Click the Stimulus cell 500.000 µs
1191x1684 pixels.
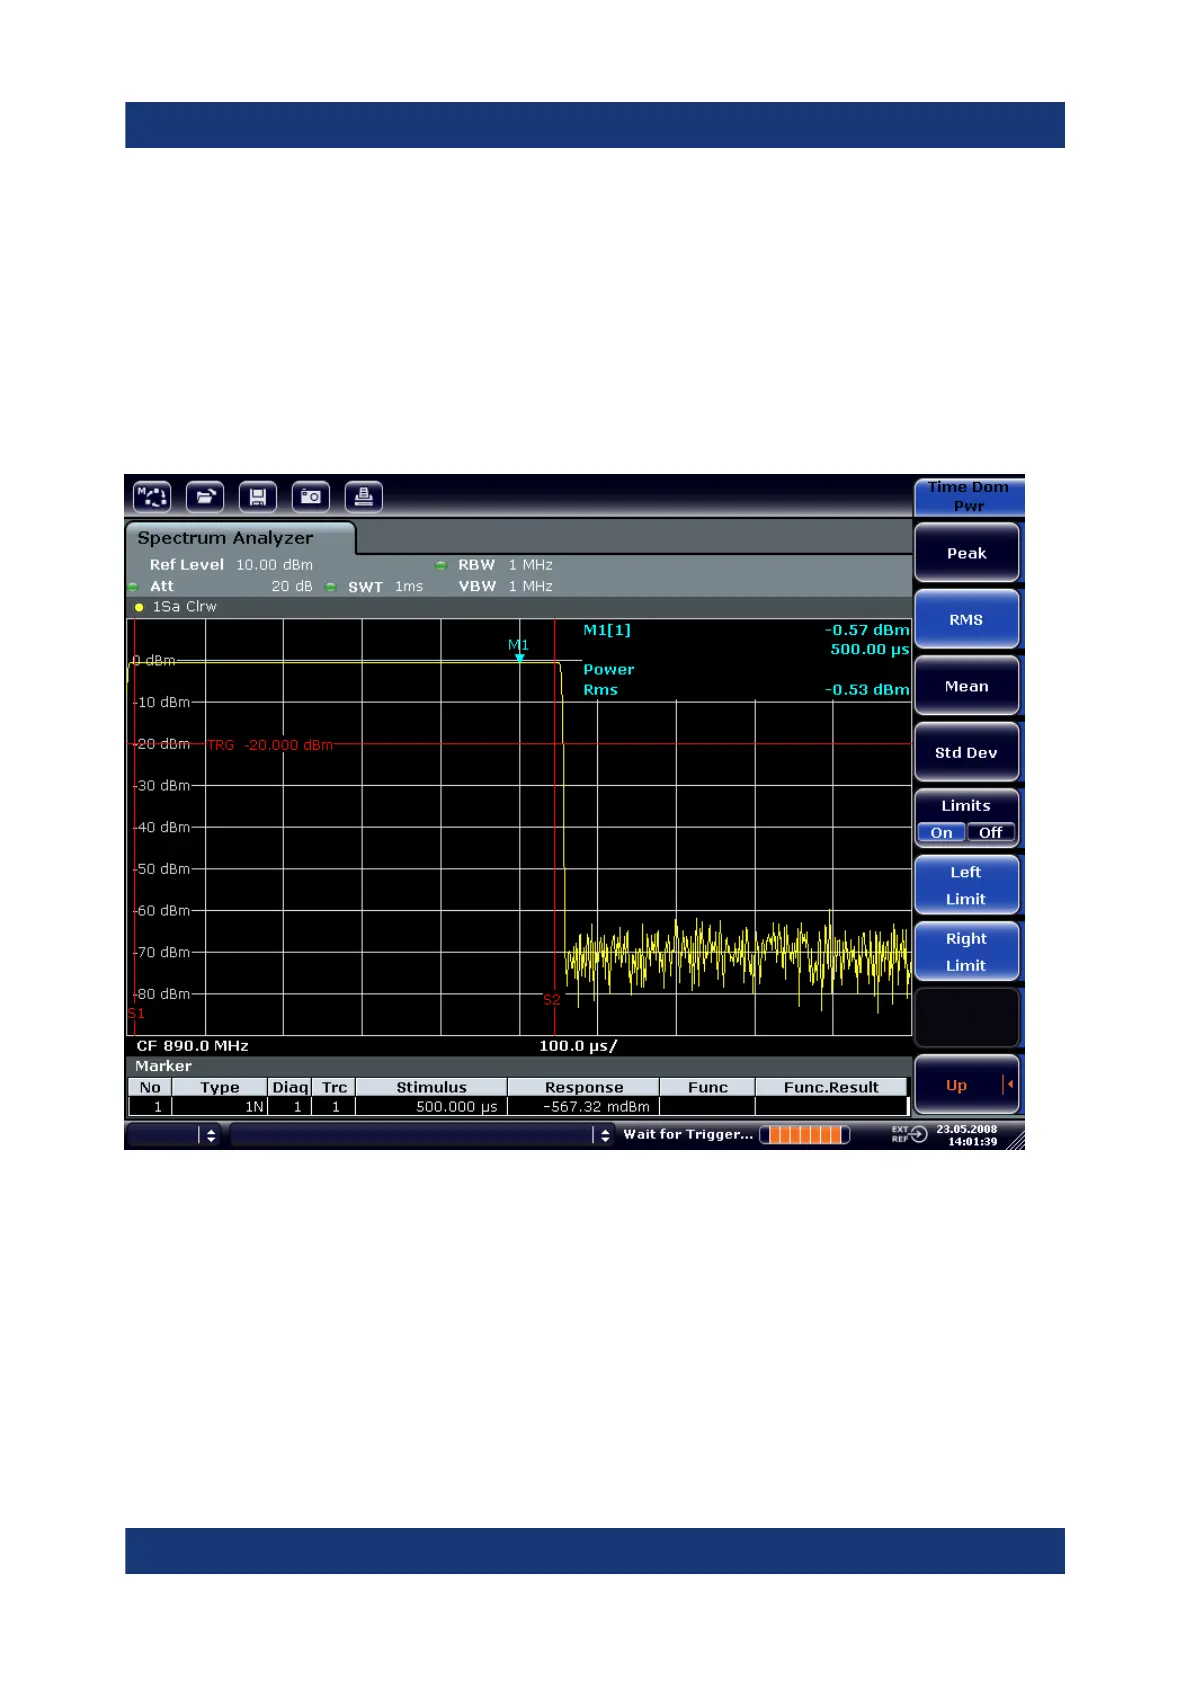coord(432,1107)
